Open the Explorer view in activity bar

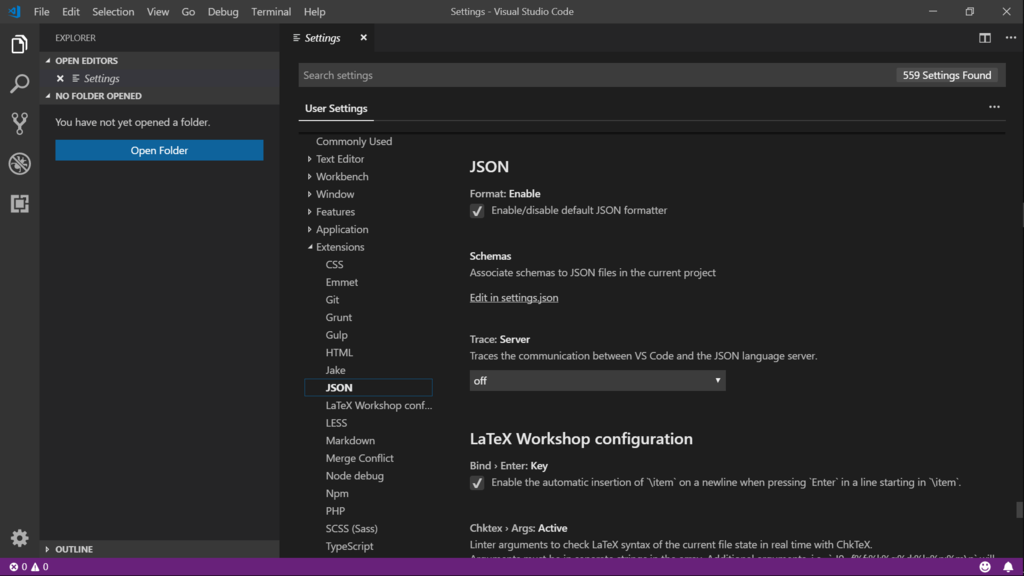coord(20,44)
